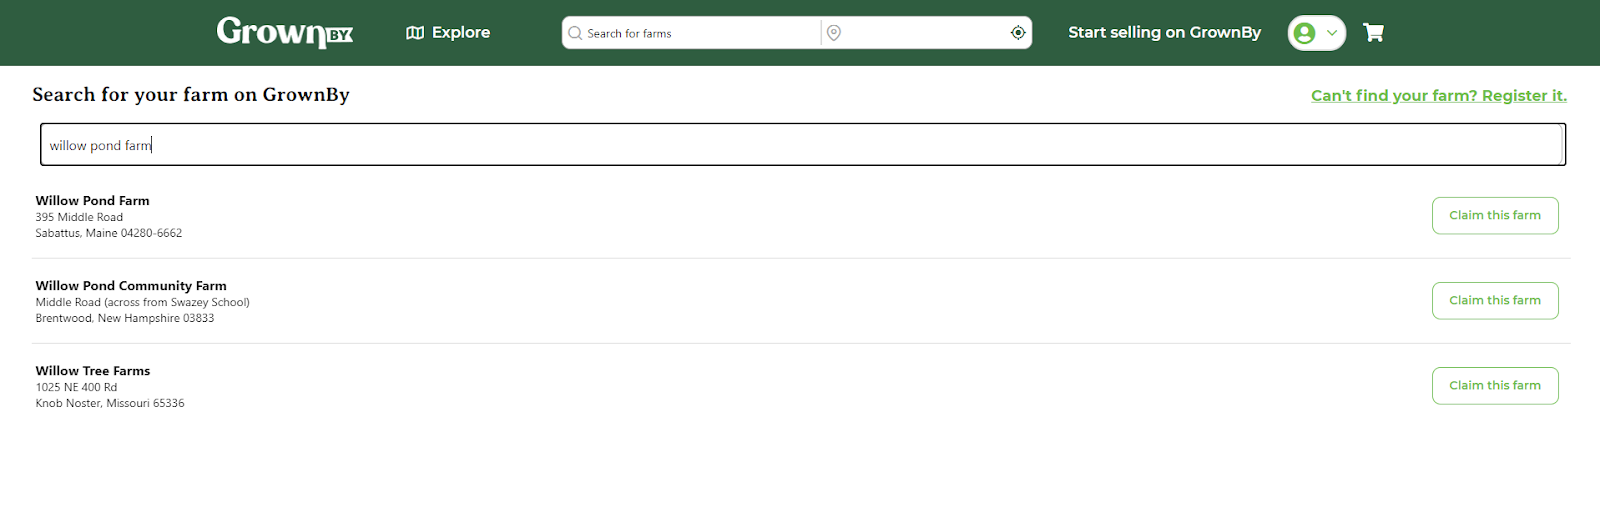Claim Willow Pond Farm in Sabattus
The image size is (1600, 528).
point(1495,216)
